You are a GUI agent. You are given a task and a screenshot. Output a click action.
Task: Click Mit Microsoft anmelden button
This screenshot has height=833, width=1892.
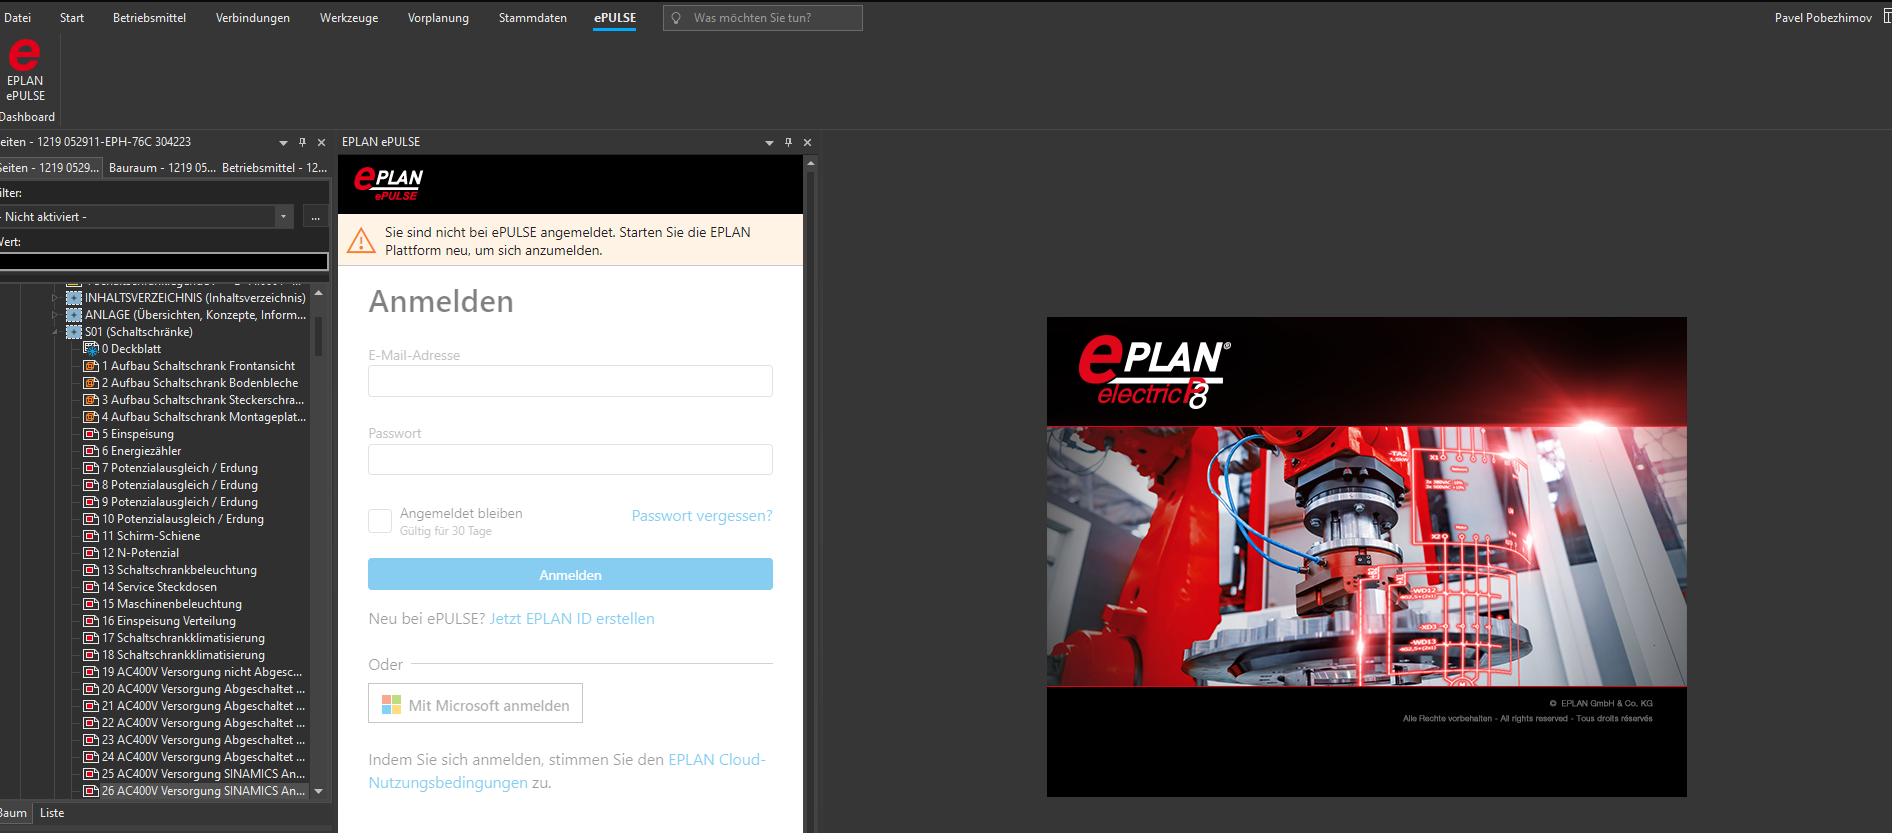[475, 704]
